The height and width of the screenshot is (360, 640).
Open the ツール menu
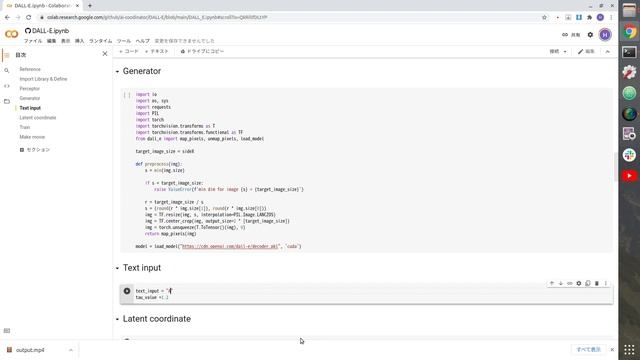point(124,41)
